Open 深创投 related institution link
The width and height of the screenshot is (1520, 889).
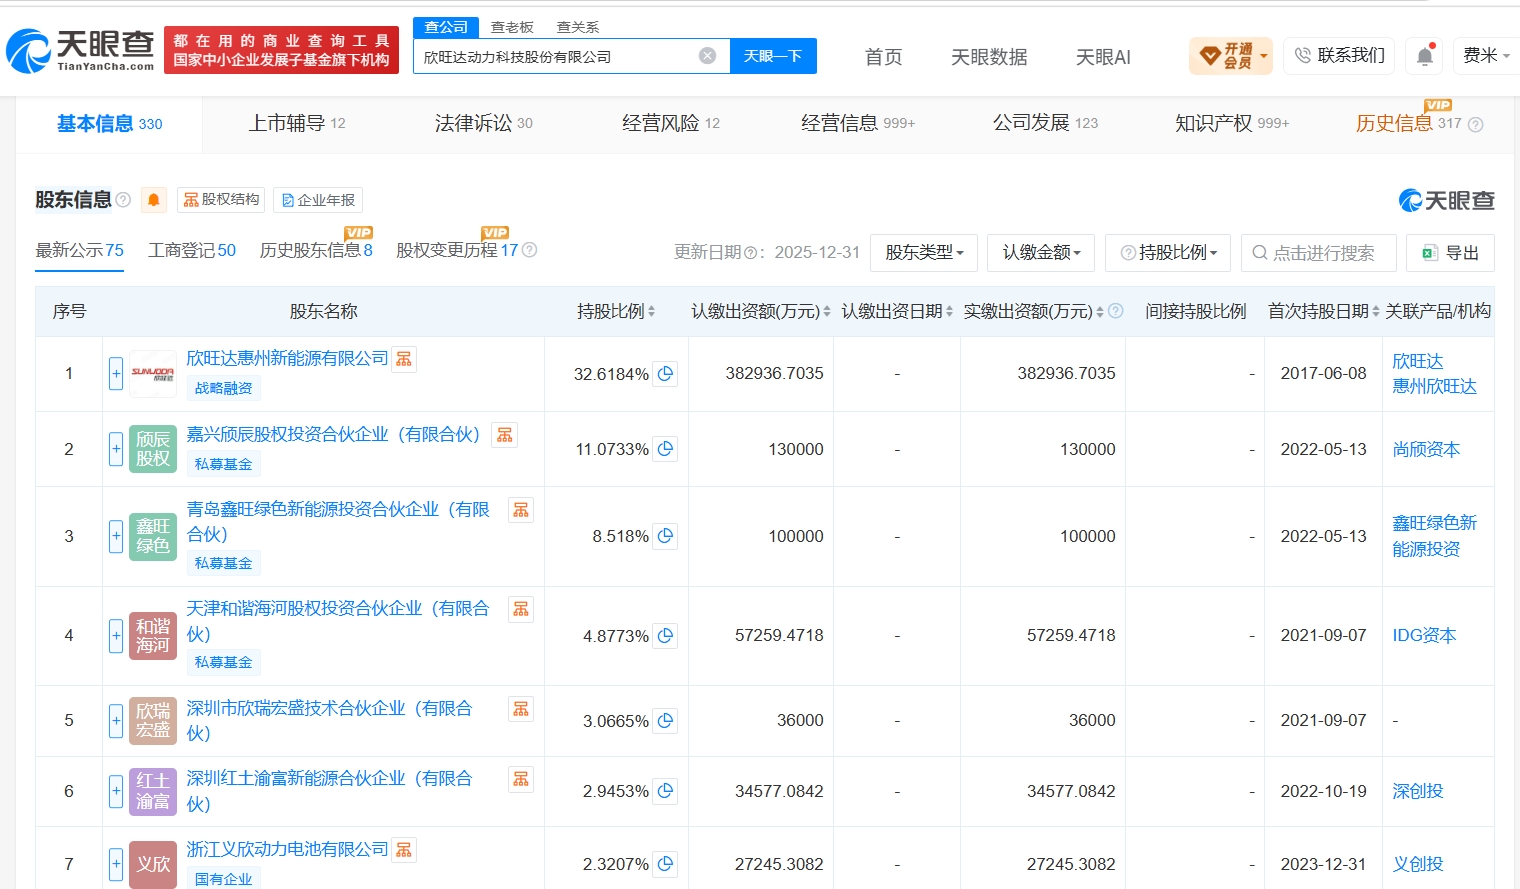tap(1418, 791)
